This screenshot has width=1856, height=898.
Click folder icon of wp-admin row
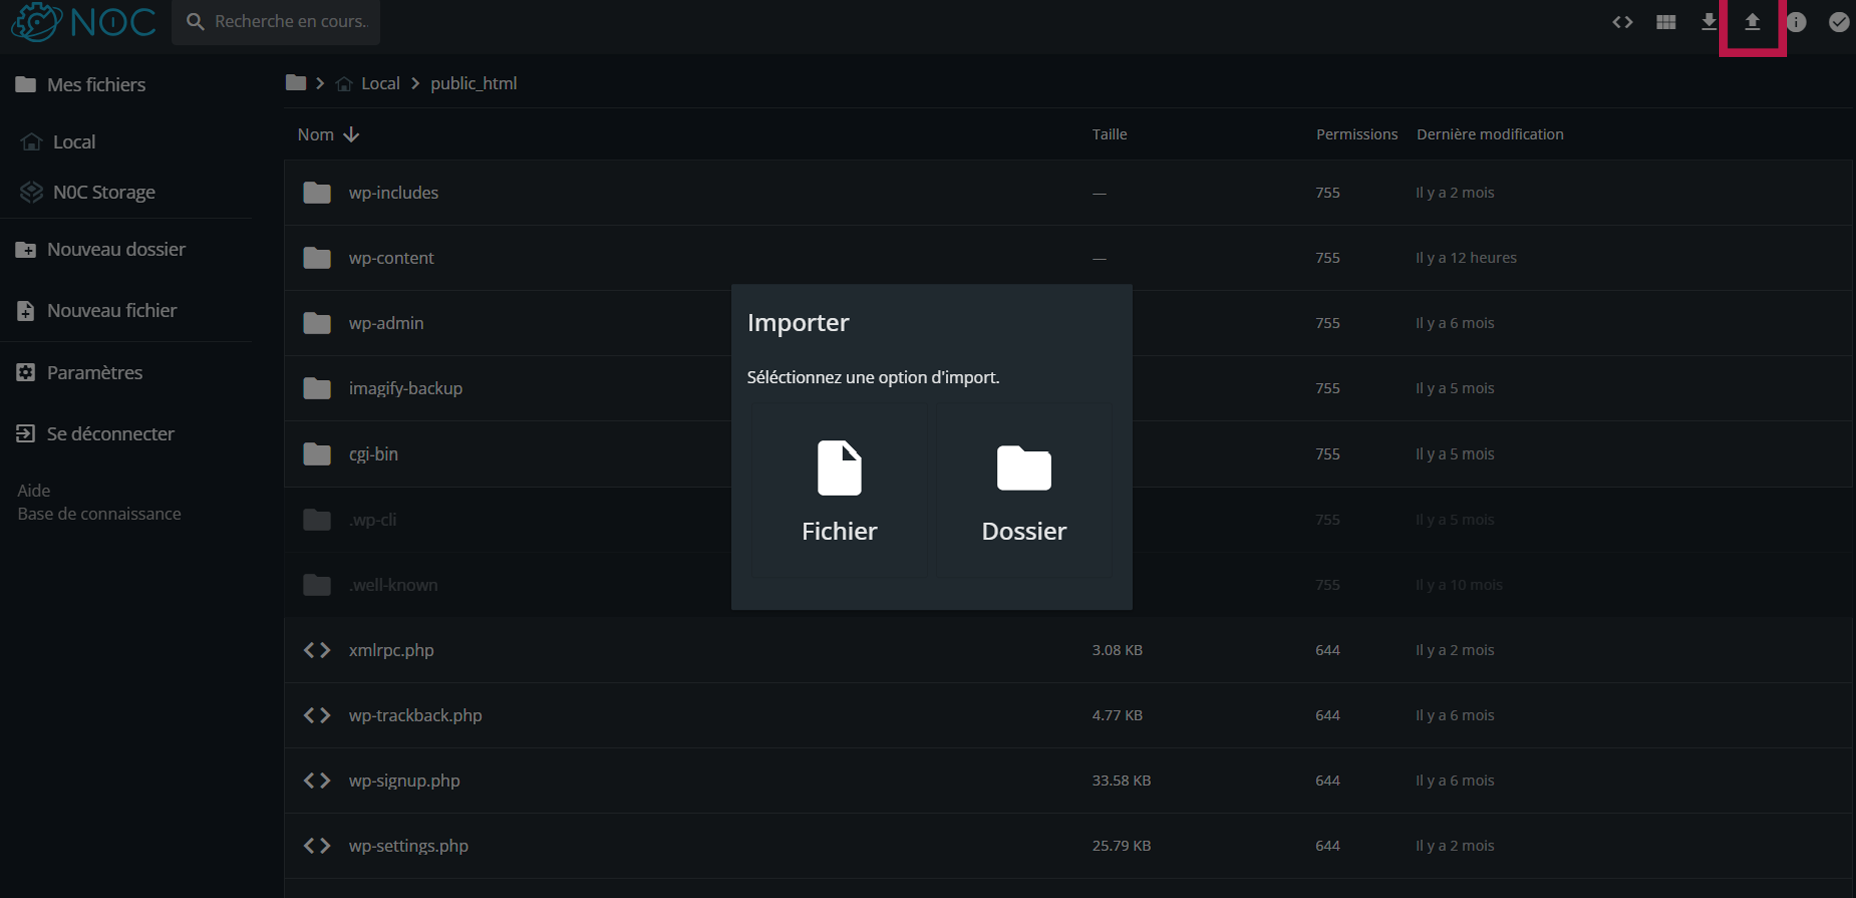tap(317, 323)
